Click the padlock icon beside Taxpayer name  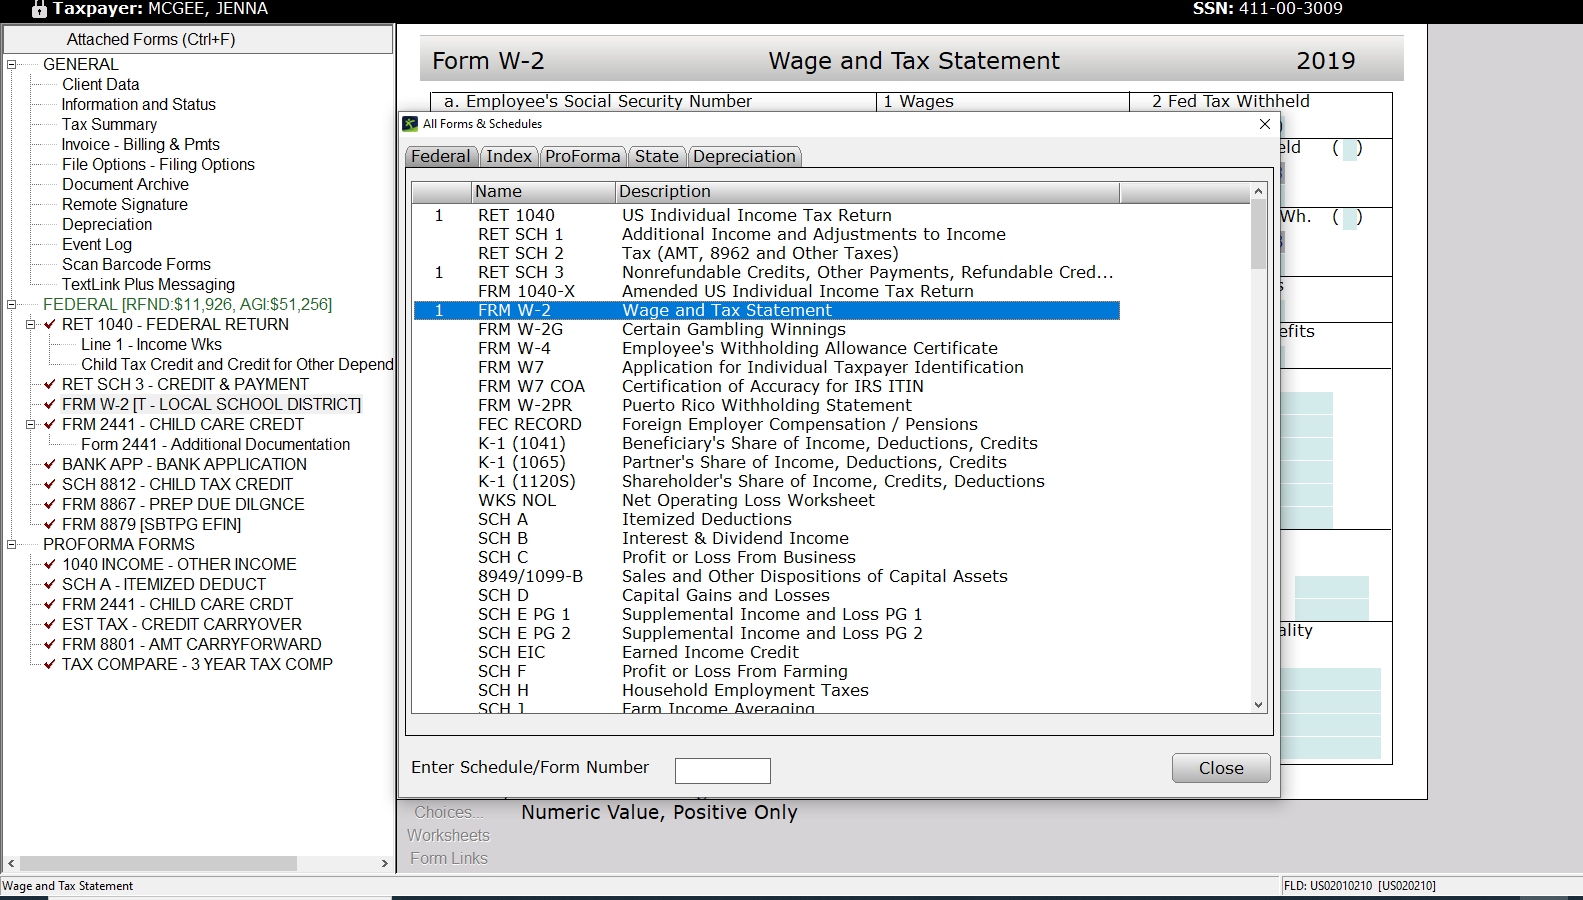click(39, 10)
